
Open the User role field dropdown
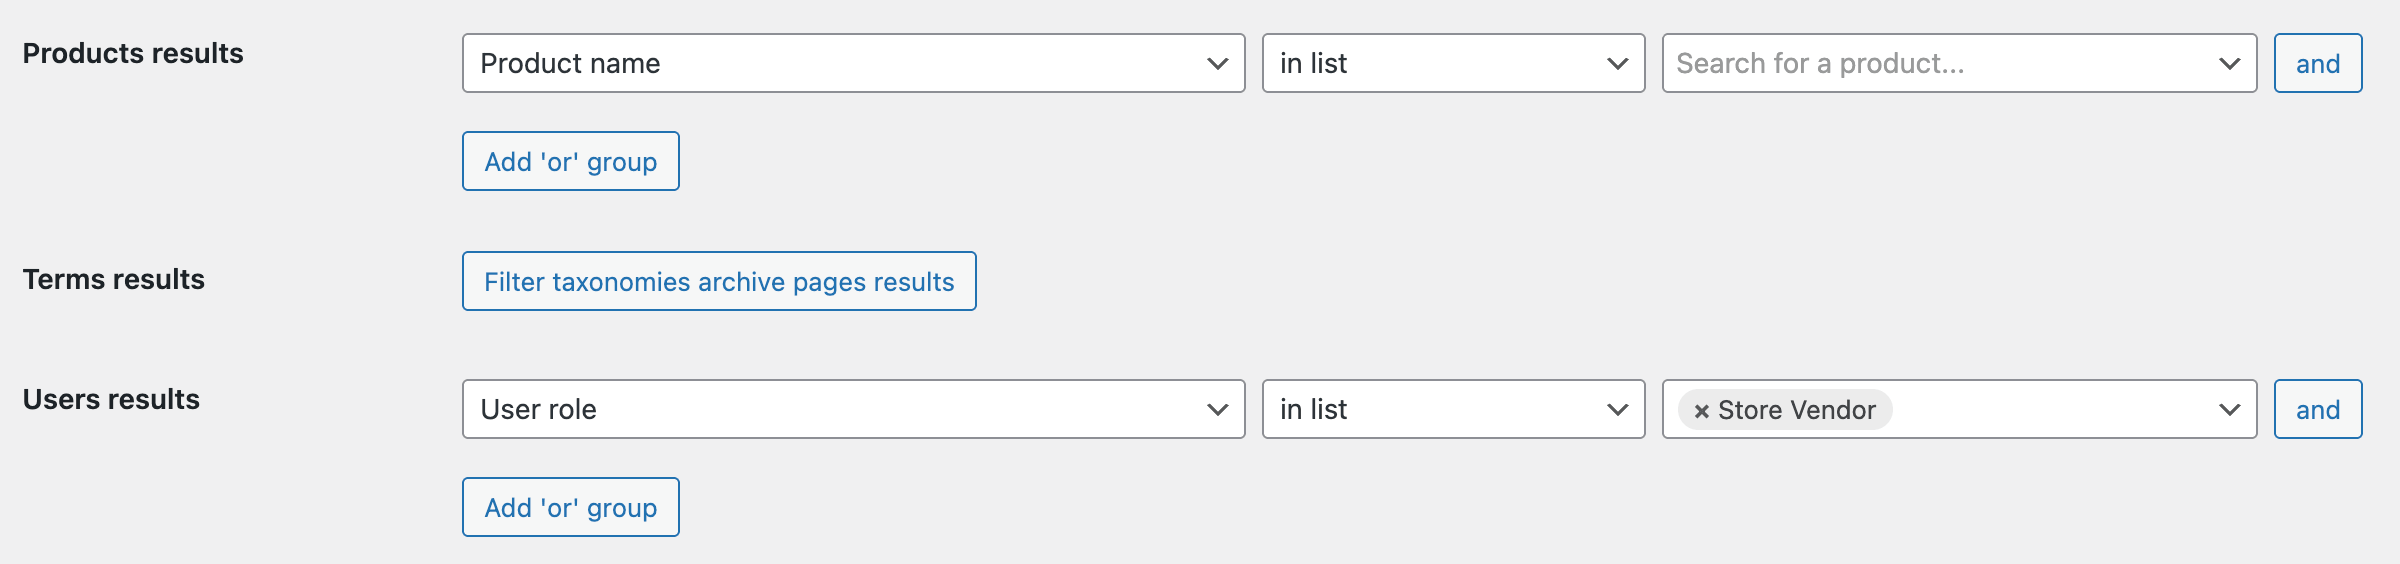pos(840,409)
